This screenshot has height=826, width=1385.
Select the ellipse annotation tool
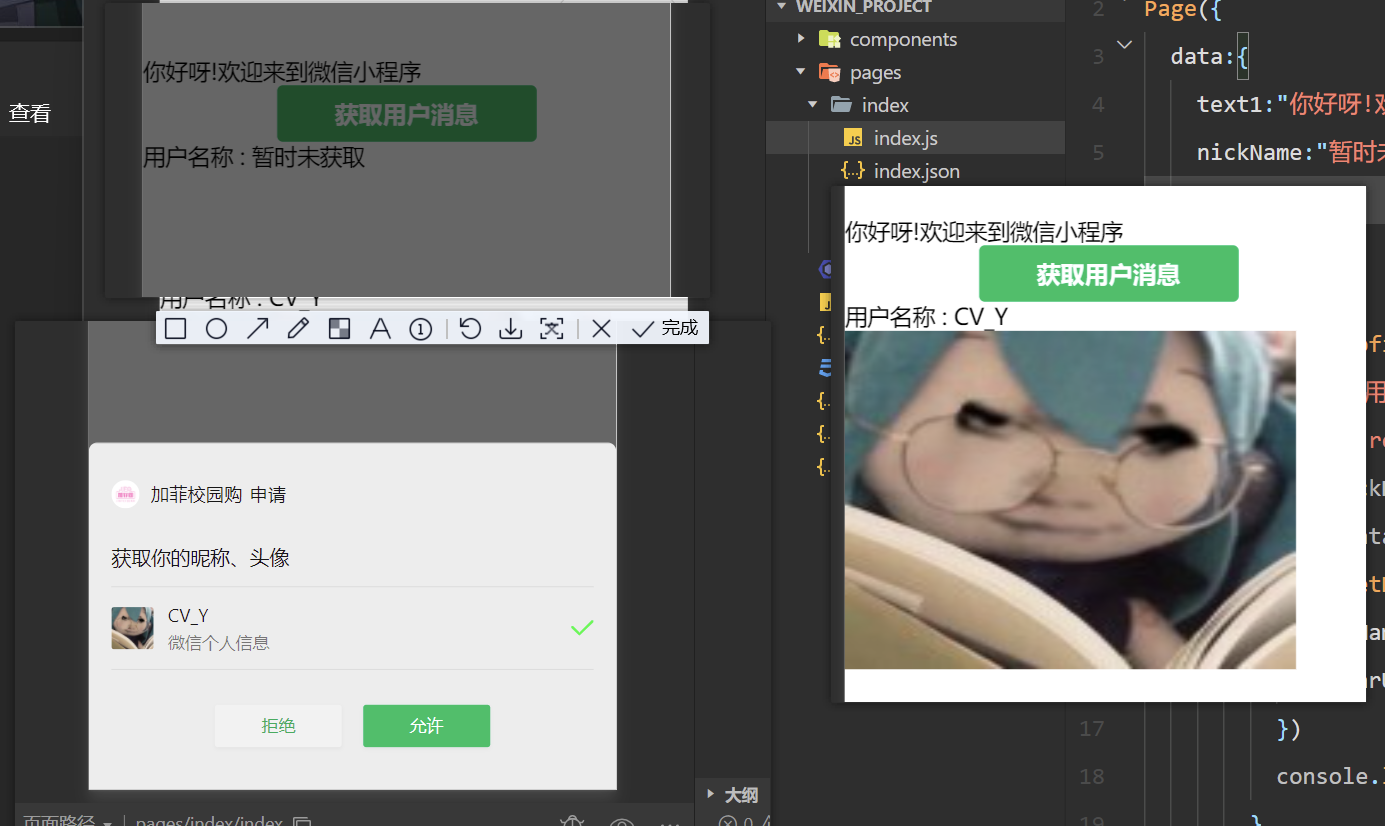(216, 327)
